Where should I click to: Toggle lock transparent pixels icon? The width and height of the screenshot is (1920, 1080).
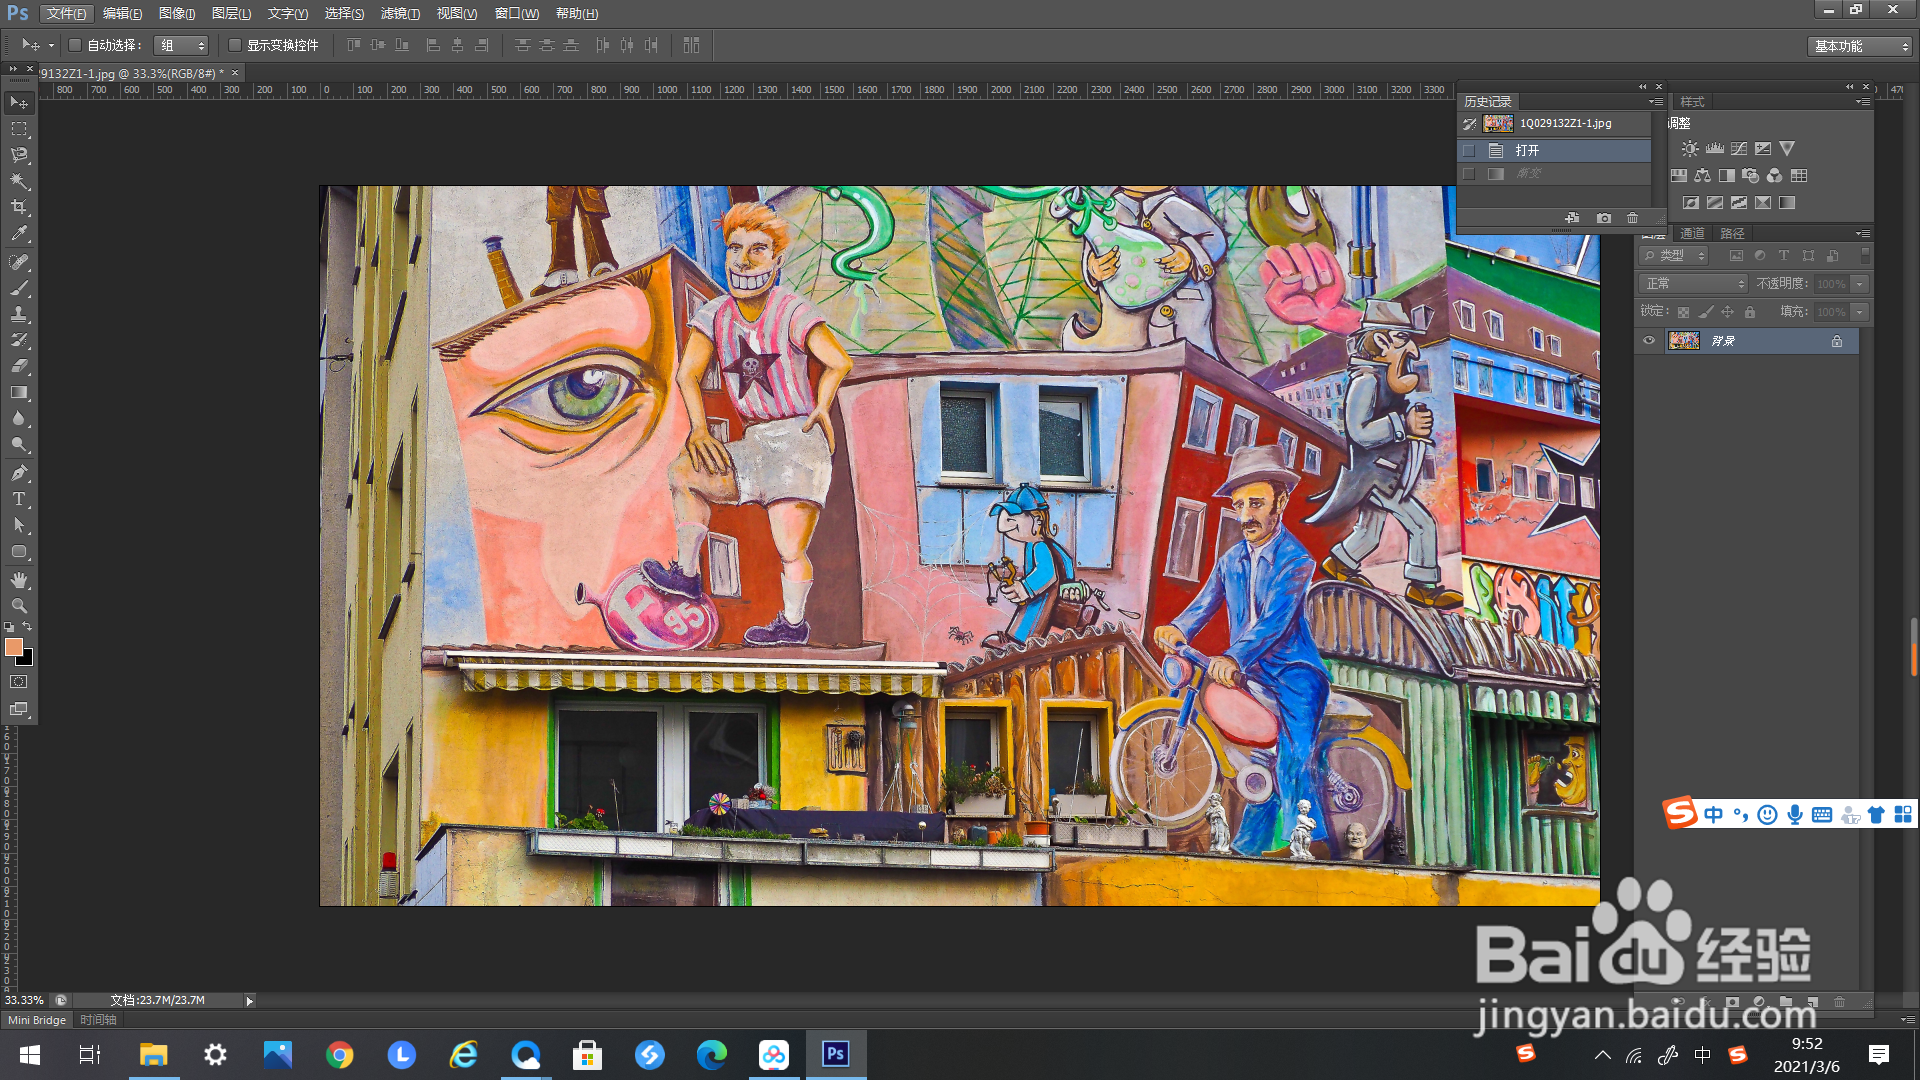click(1683, 312)
